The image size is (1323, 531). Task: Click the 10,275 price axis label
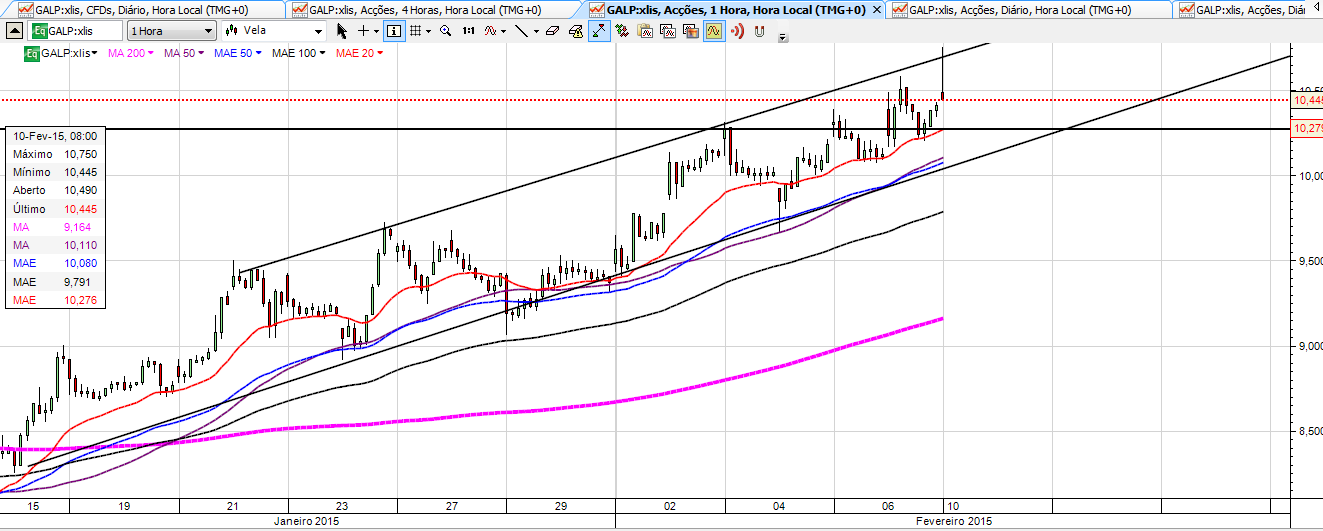coord(1307,129)
